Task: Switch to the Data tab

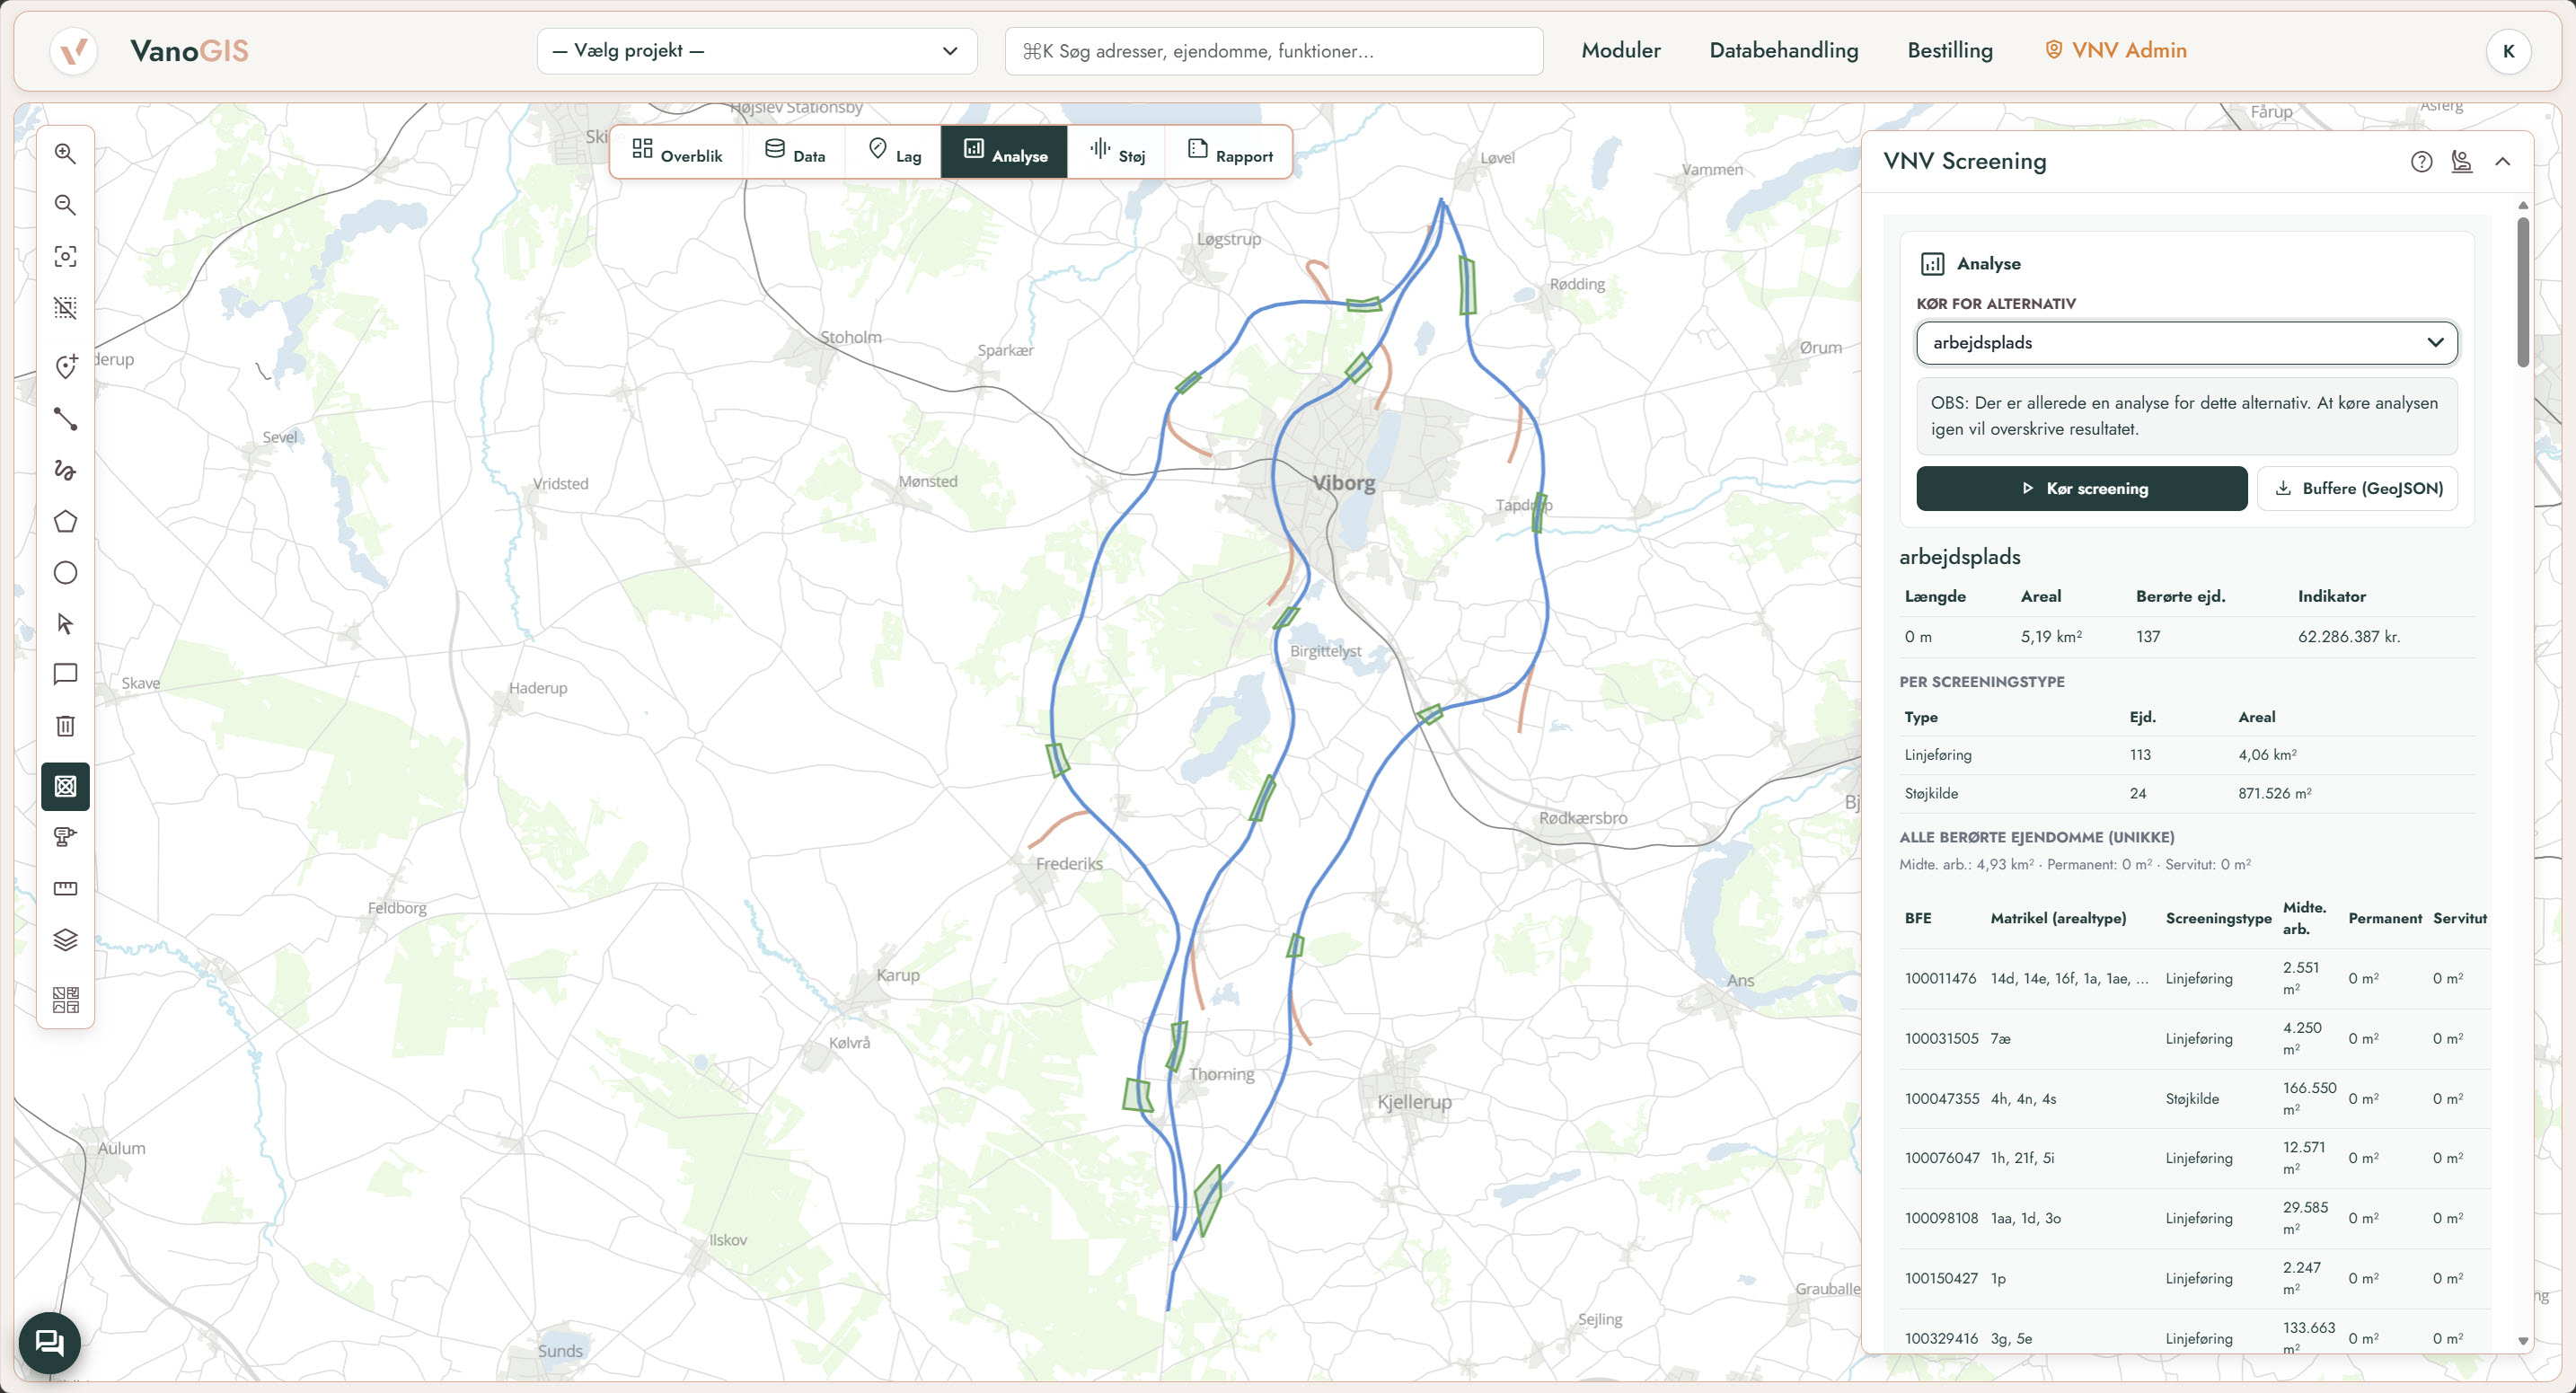Action: tap(795, 153)
